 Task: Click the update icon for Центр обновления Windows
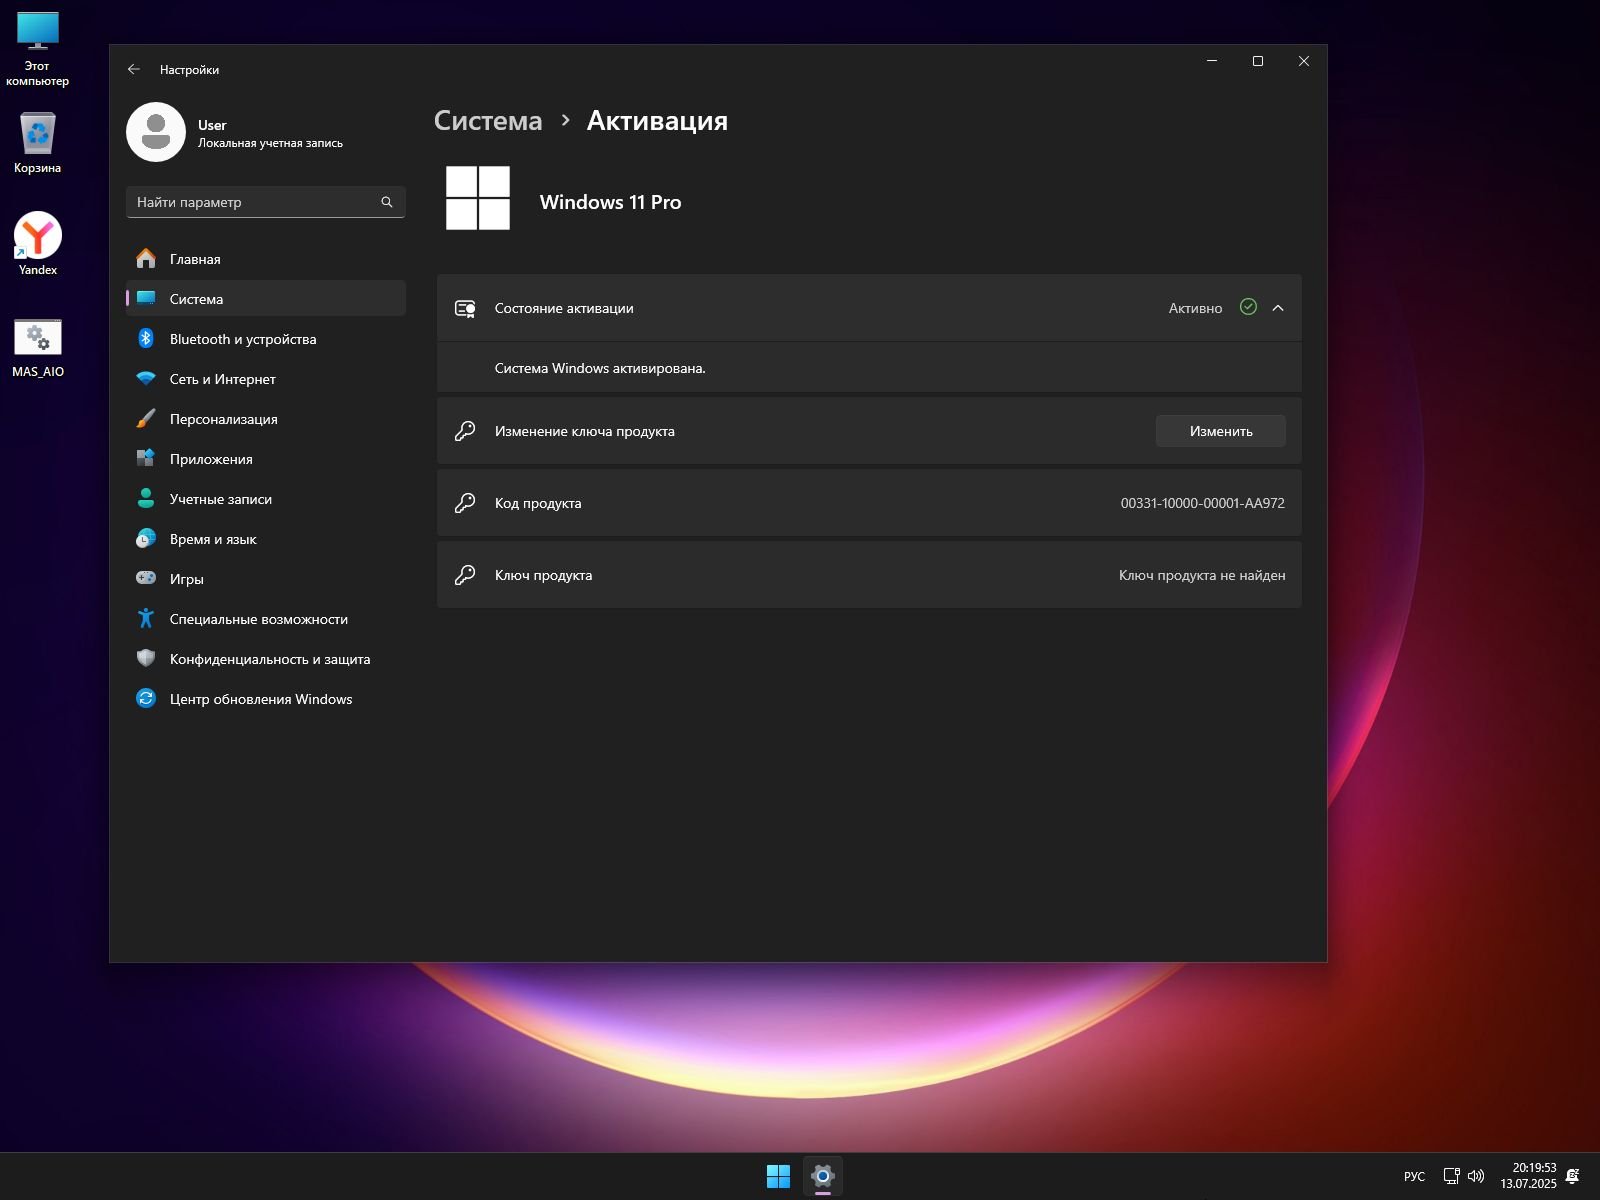tap(146, 699)
